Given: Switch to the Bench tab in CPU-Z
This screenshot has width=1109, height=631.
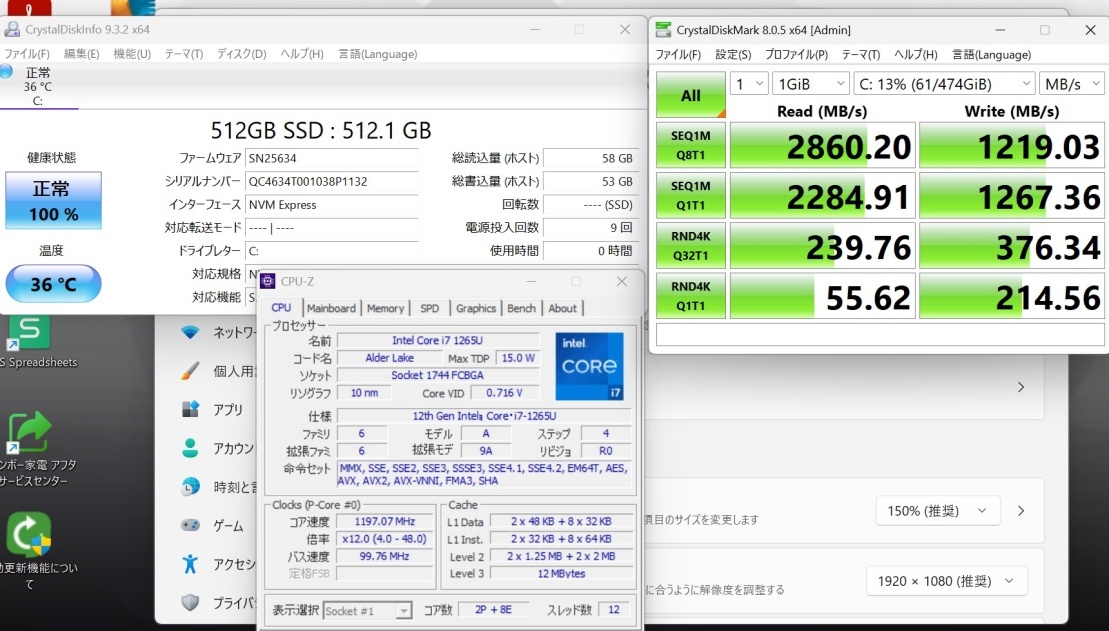Looking at the screenshot, I should click(521, 308).
